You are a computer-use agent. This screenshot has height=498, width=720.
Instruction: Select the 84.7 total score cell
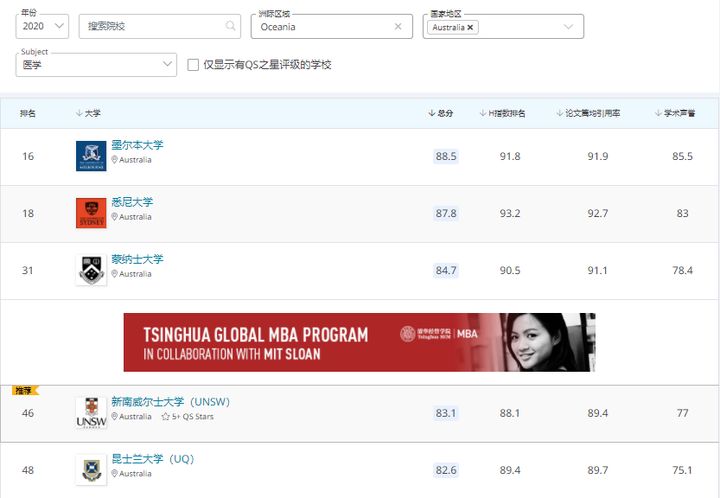click(x=446, y=270)
